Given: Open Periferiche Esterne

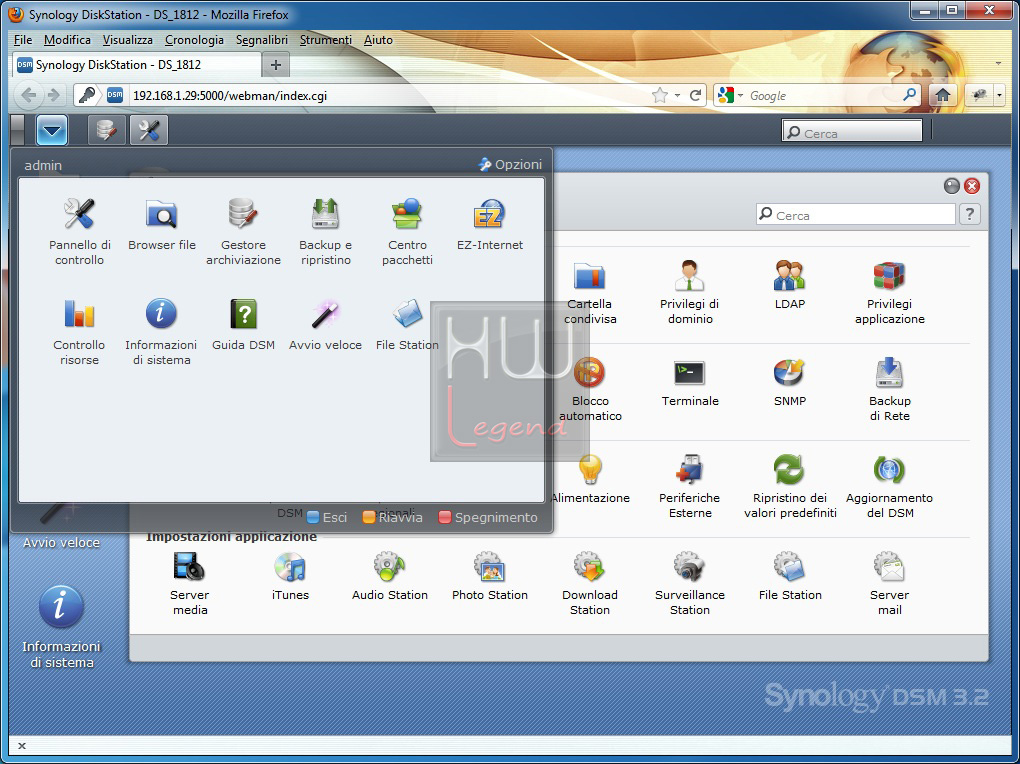Looking at the screenshot, I should (690, 485).
